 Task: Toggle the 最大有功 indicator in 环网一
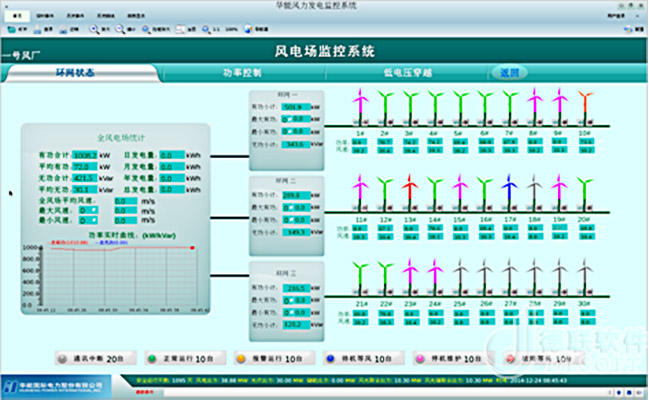[x=287, y=119]
